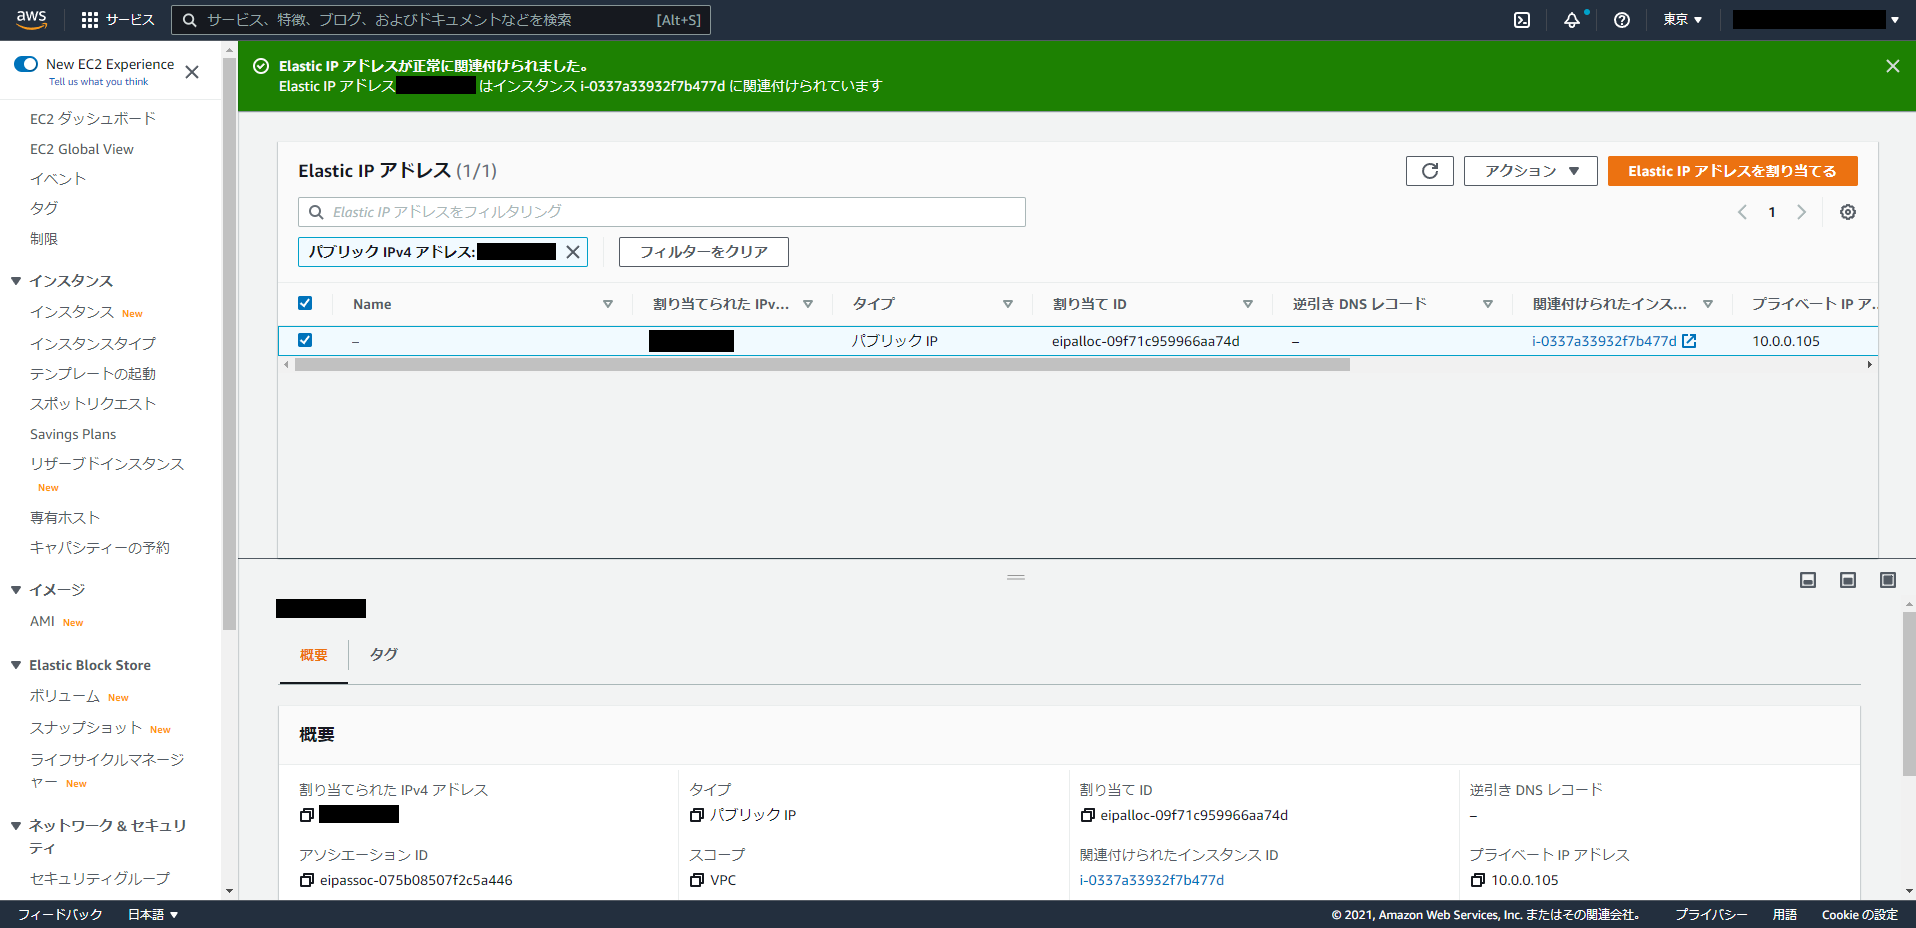This screenshot has width=1916, height=928.
Task: Open the アクション dropdown
Action: (1531, 171)
